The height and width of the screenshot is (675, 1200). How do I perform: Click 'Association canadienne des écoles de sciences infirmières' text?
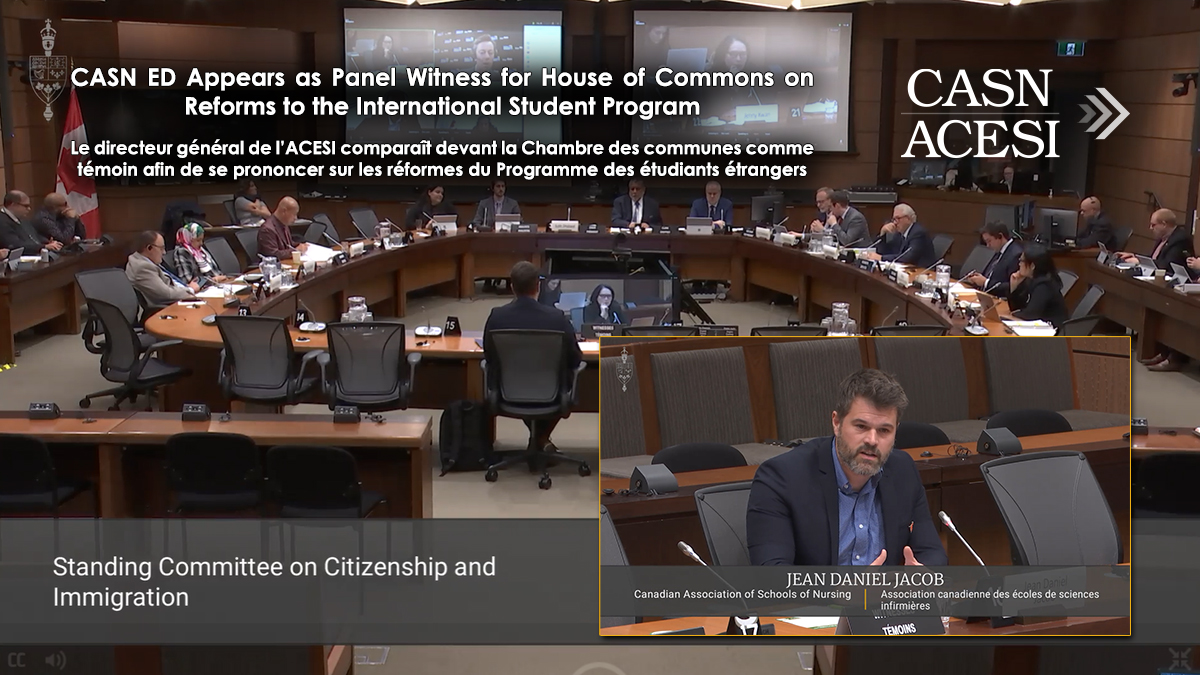989,600
